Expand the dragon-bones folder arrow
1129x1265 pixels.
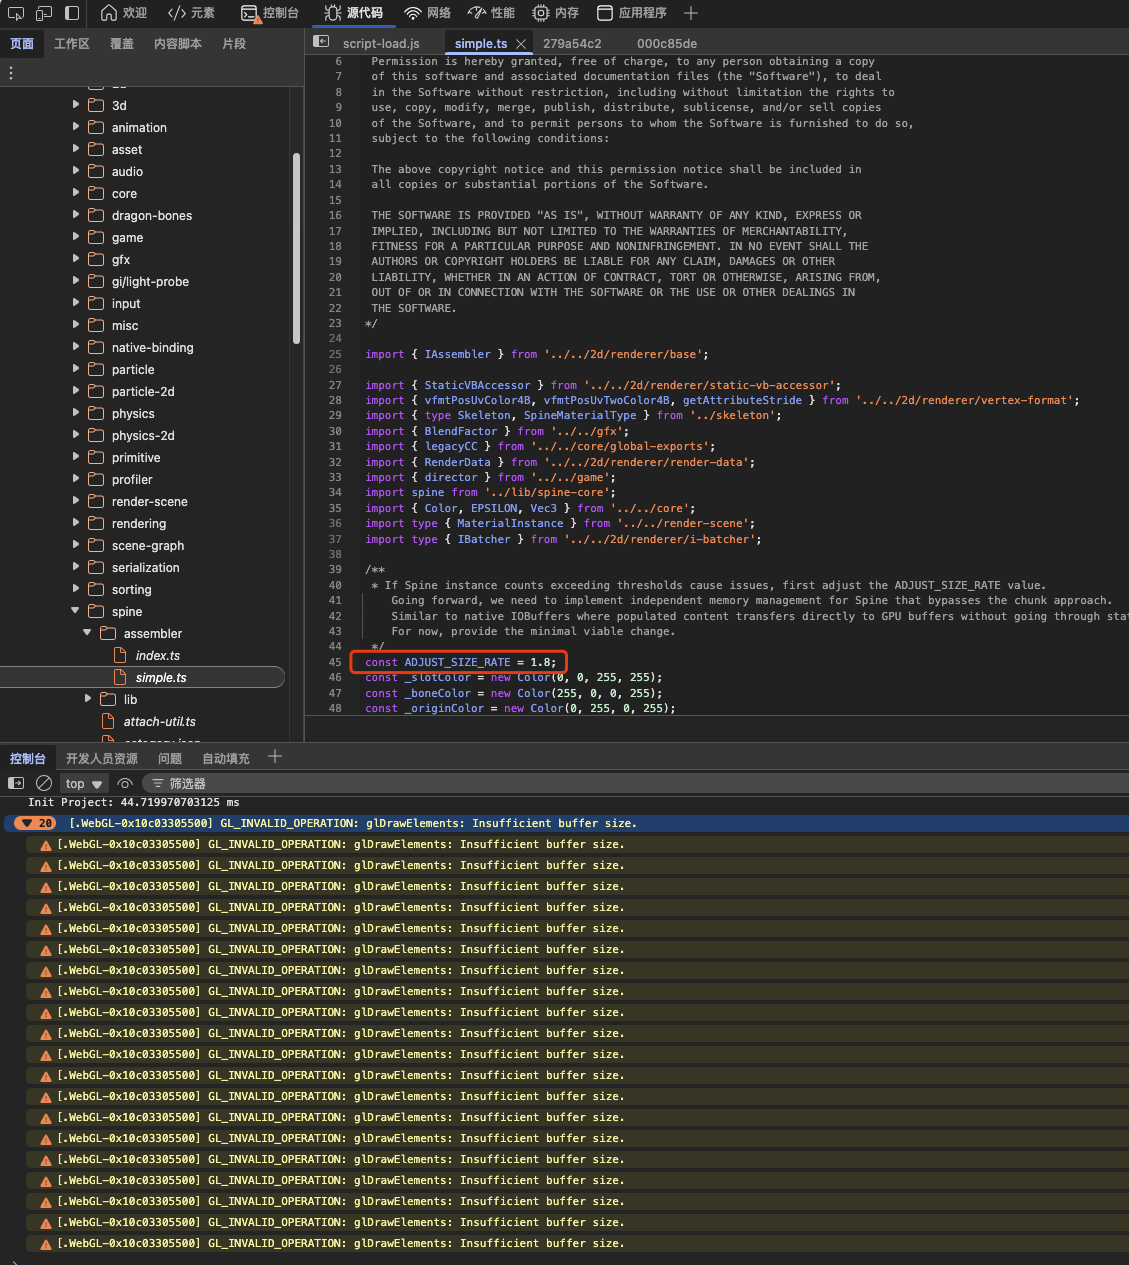[x=76, y=214]
